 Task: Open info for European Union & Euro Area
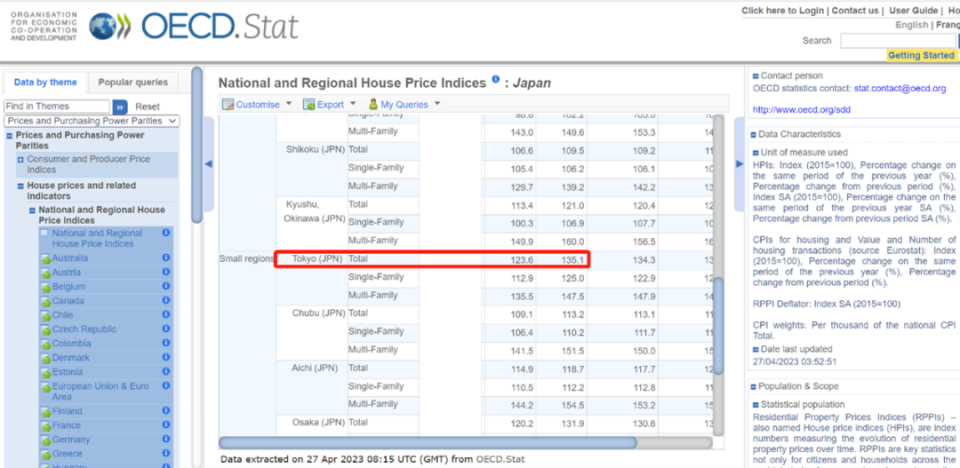(x=166, y=386)
